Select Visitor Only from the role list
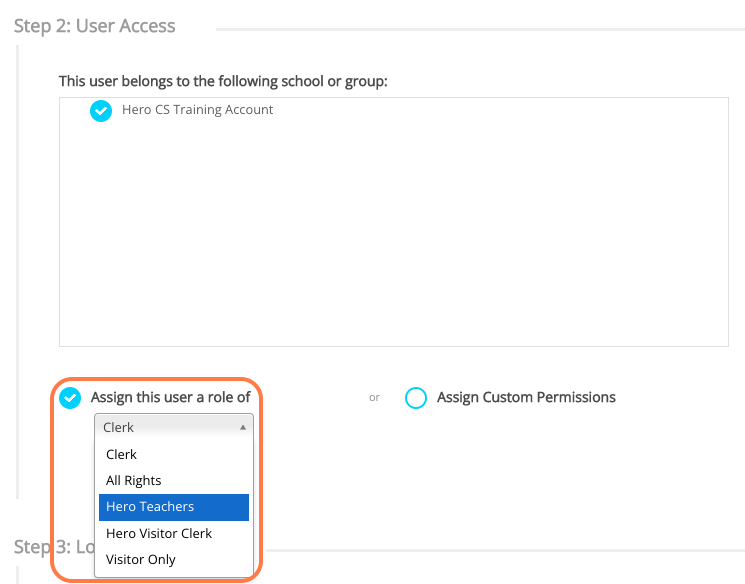This screenshot has width=745, height=584. point(141,560)
